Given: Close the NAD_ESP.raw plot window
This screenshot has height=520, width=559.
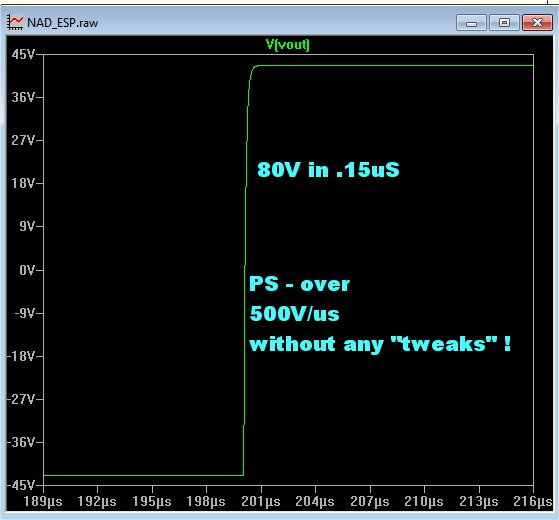Looking at the screenshot, I should tap(537, 23).
